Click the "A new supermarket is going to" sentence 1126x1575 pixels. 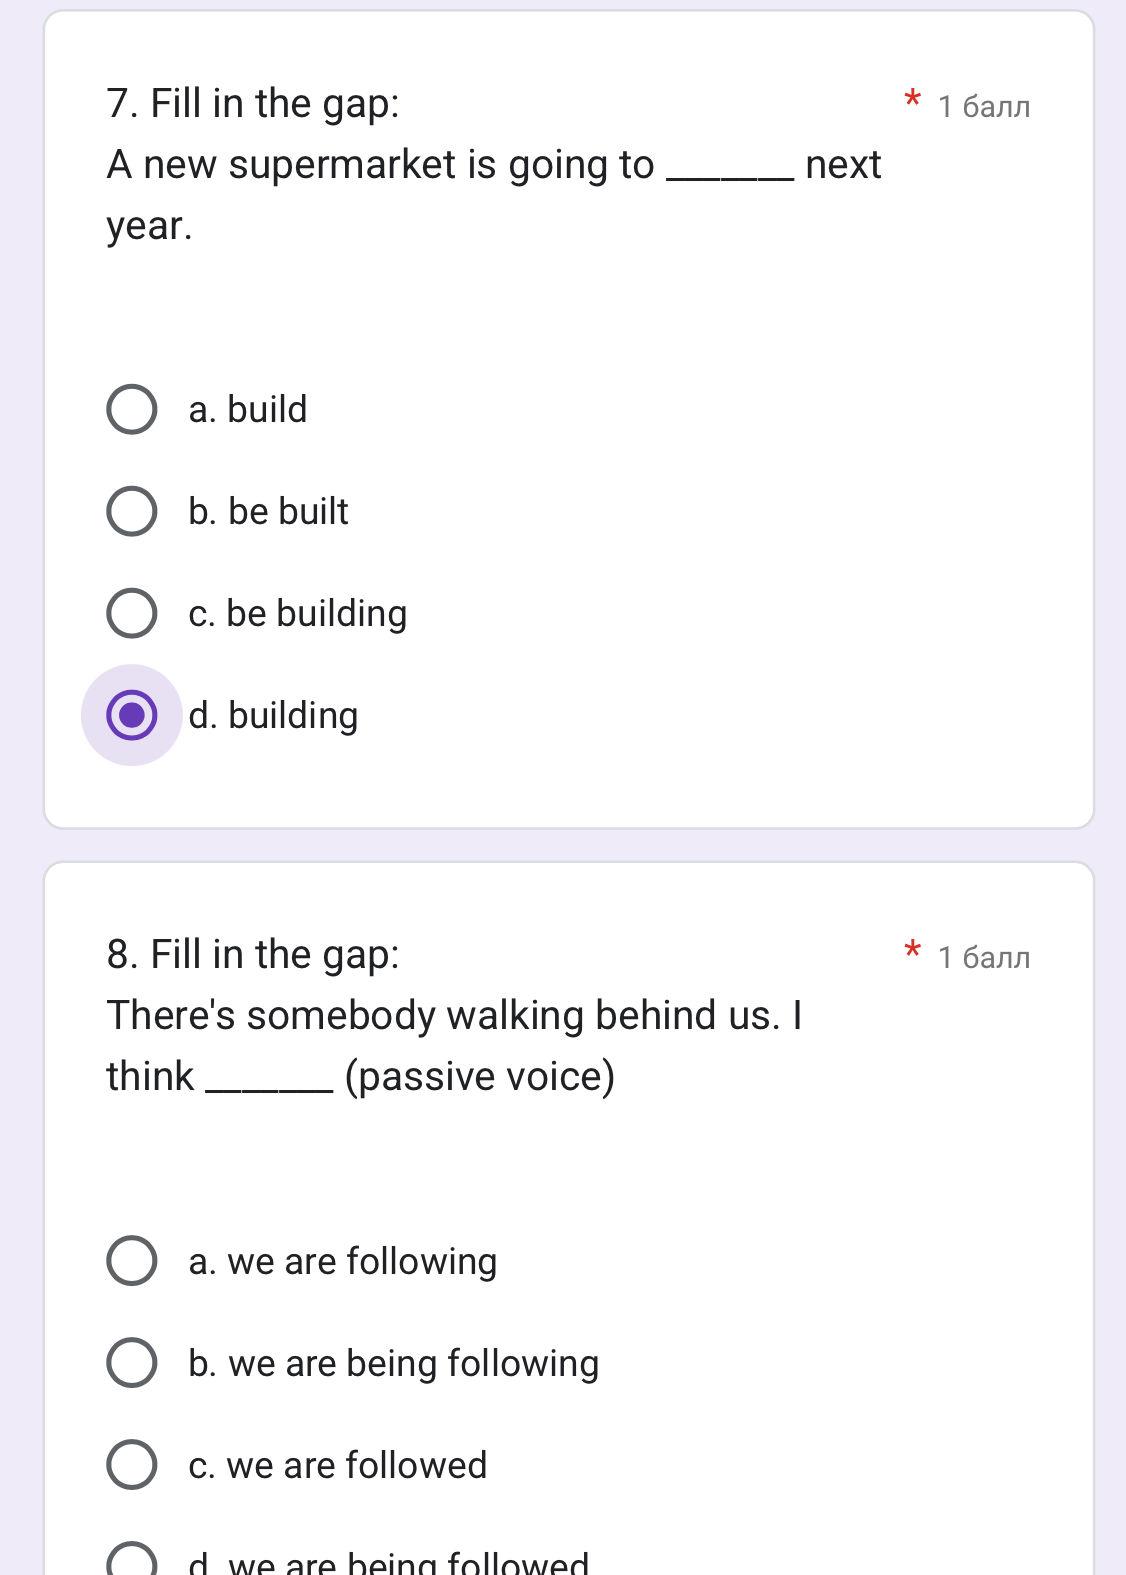click(x=380, y=165)
